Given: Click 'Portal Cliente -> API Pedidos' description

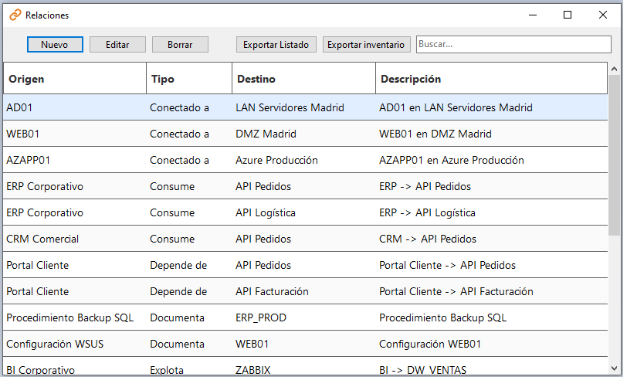Looking at the screenshot, I should click(447, 265).
